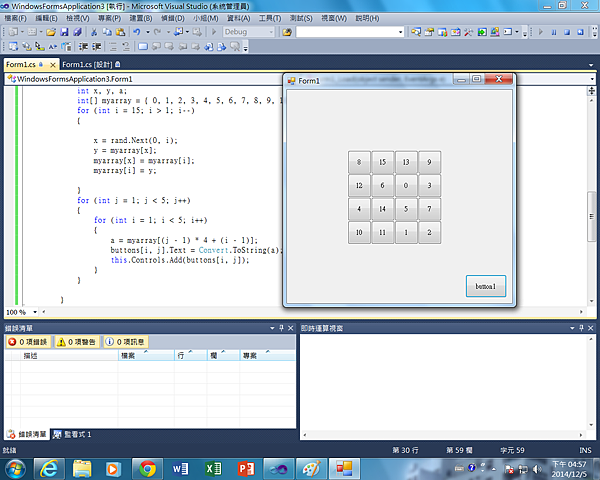This screenshot has width=600, height=480.
Task: Switch to the 監看式 1 tab
Action: click(72, 434)
